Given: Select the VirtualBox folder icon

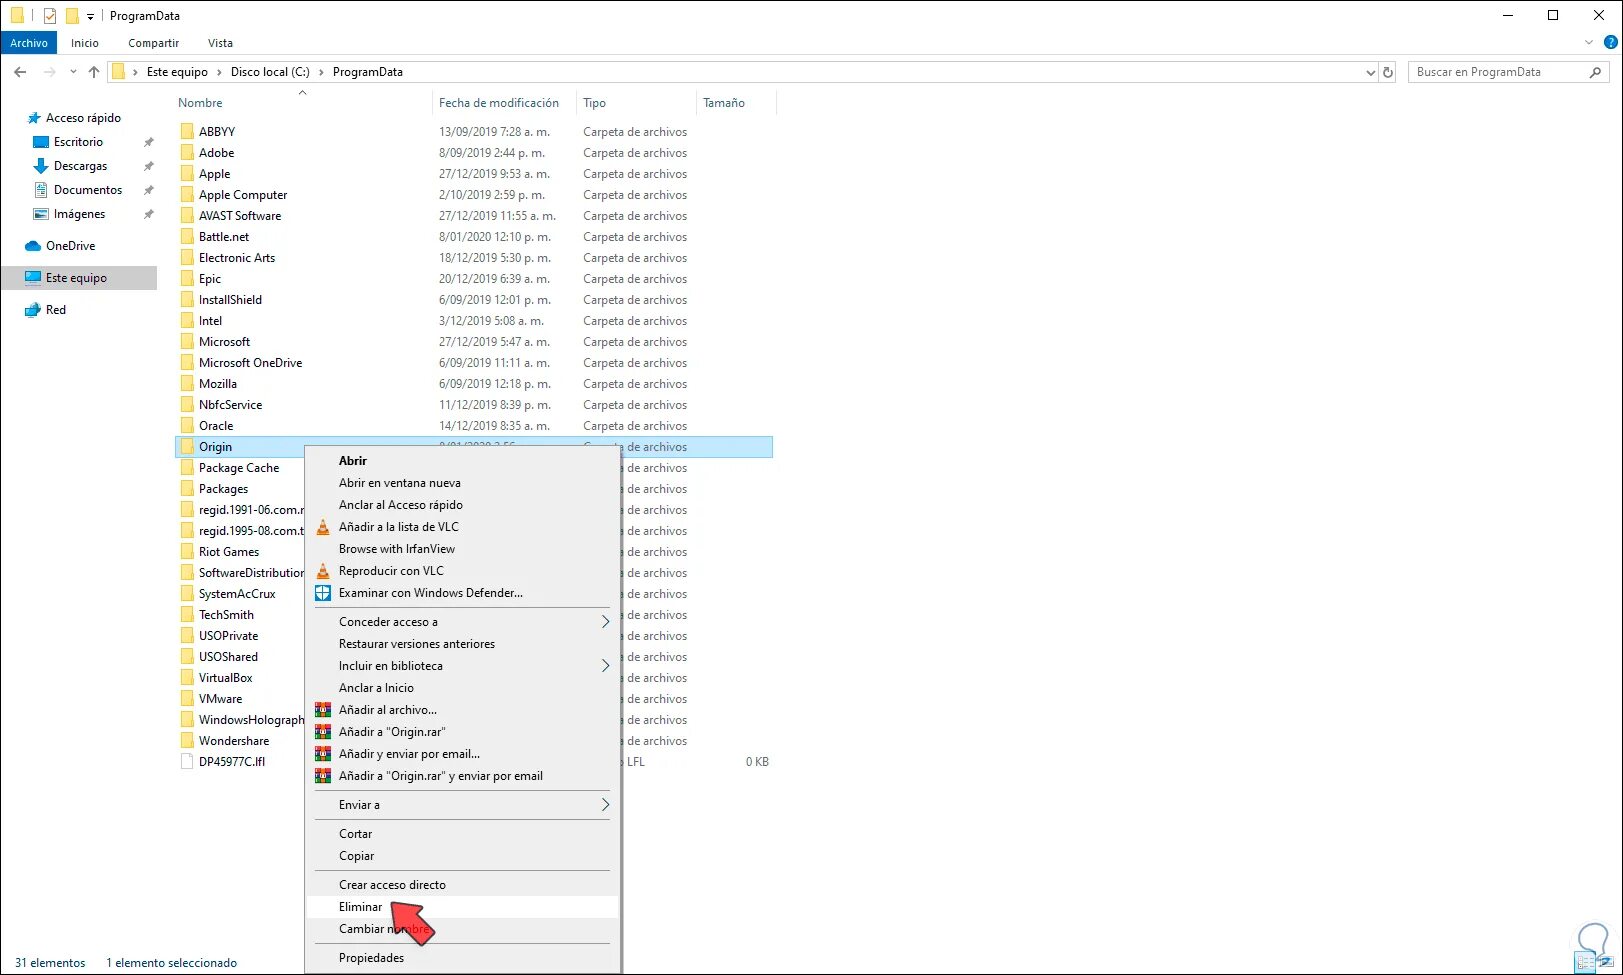Looking at the screenshot, I should 187,677.
